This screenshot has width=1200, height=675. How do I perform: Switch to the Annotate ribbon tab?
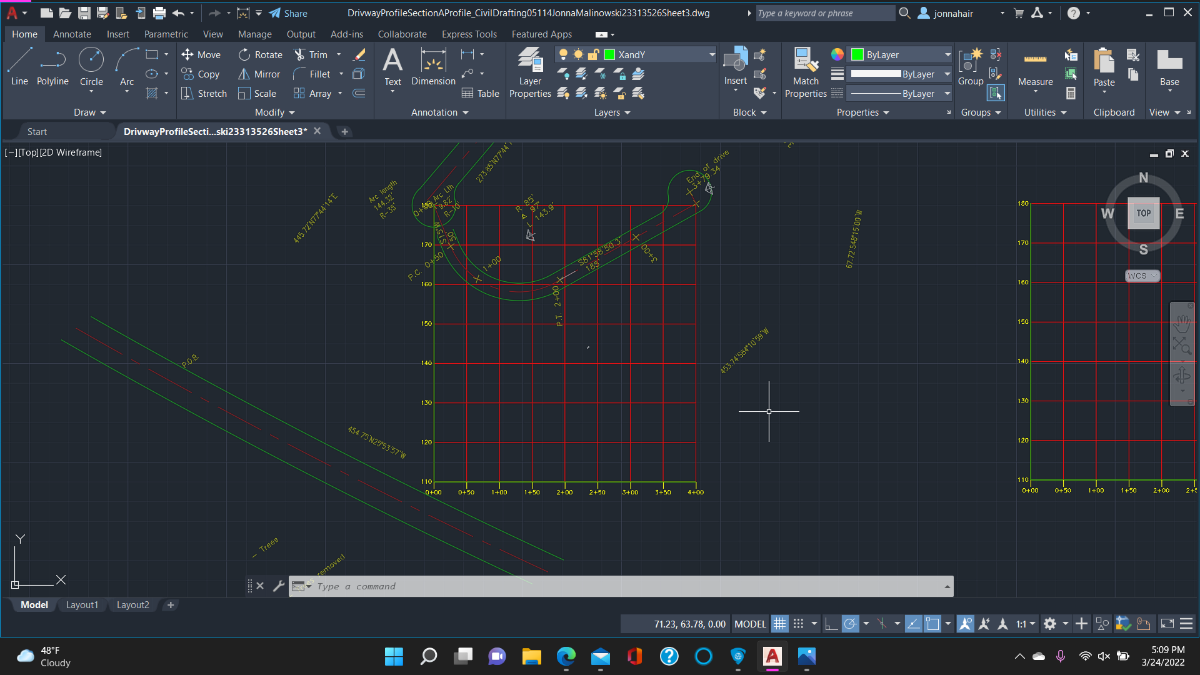tap(72, 34)
